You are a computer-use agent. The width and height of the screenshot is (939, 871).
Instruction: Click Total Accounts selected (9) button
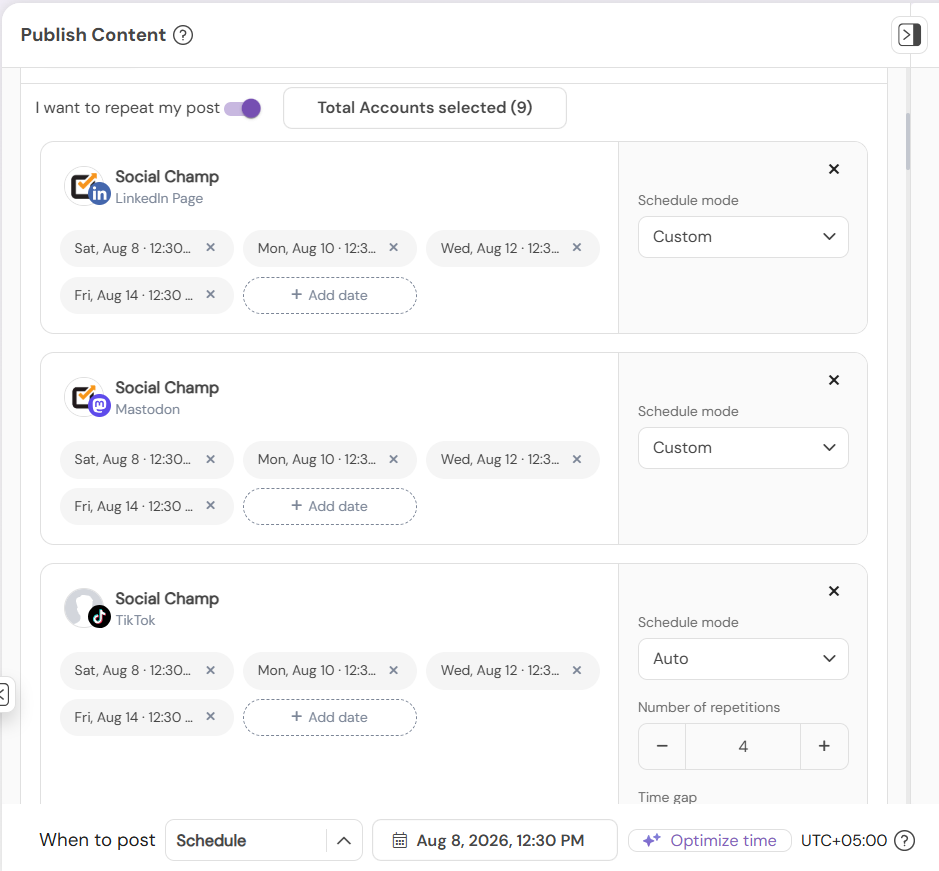point(425,108)
